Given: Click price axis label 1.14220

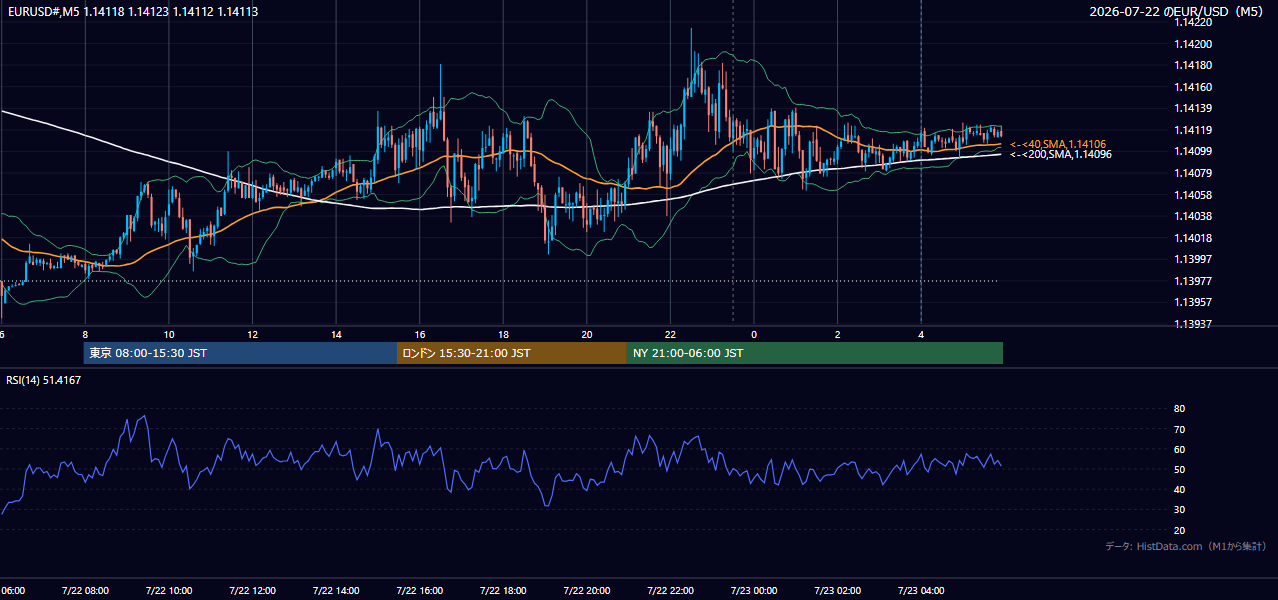Looking at the screenshot, I should point(1192,22).
